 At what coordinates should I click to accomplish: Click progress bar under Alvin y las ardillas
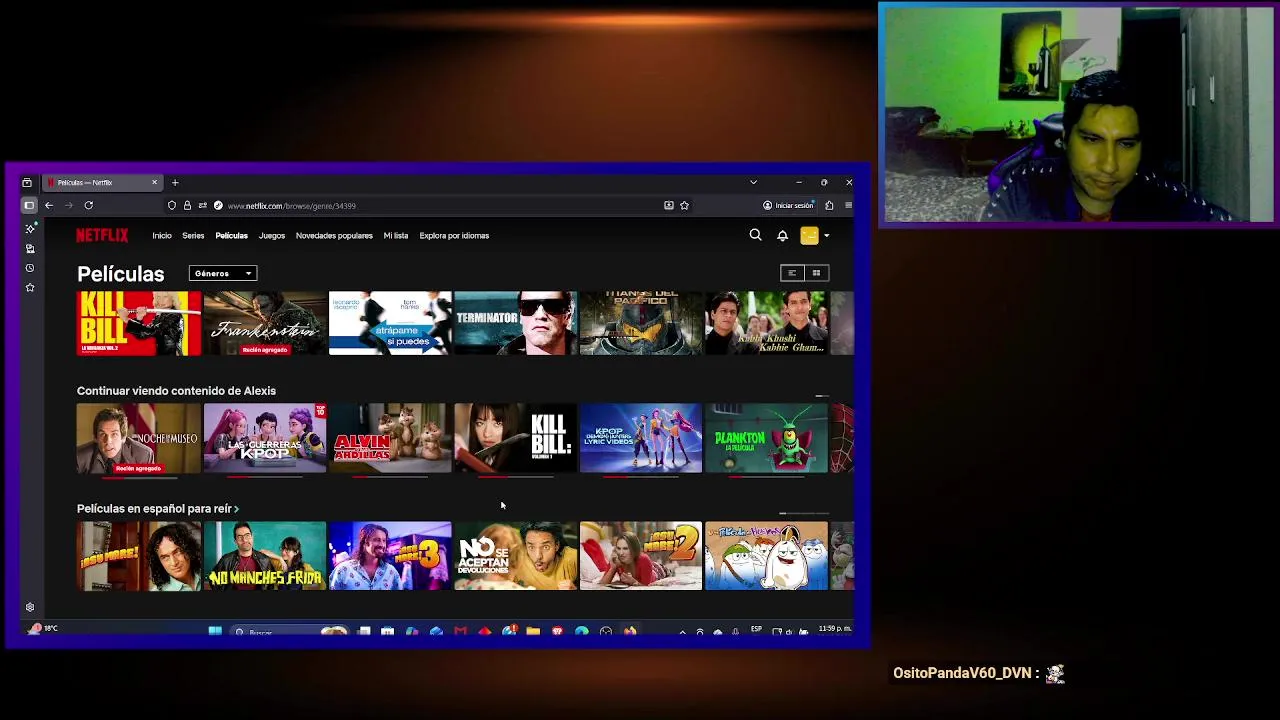pyautogui.click(x=390, y=477)
